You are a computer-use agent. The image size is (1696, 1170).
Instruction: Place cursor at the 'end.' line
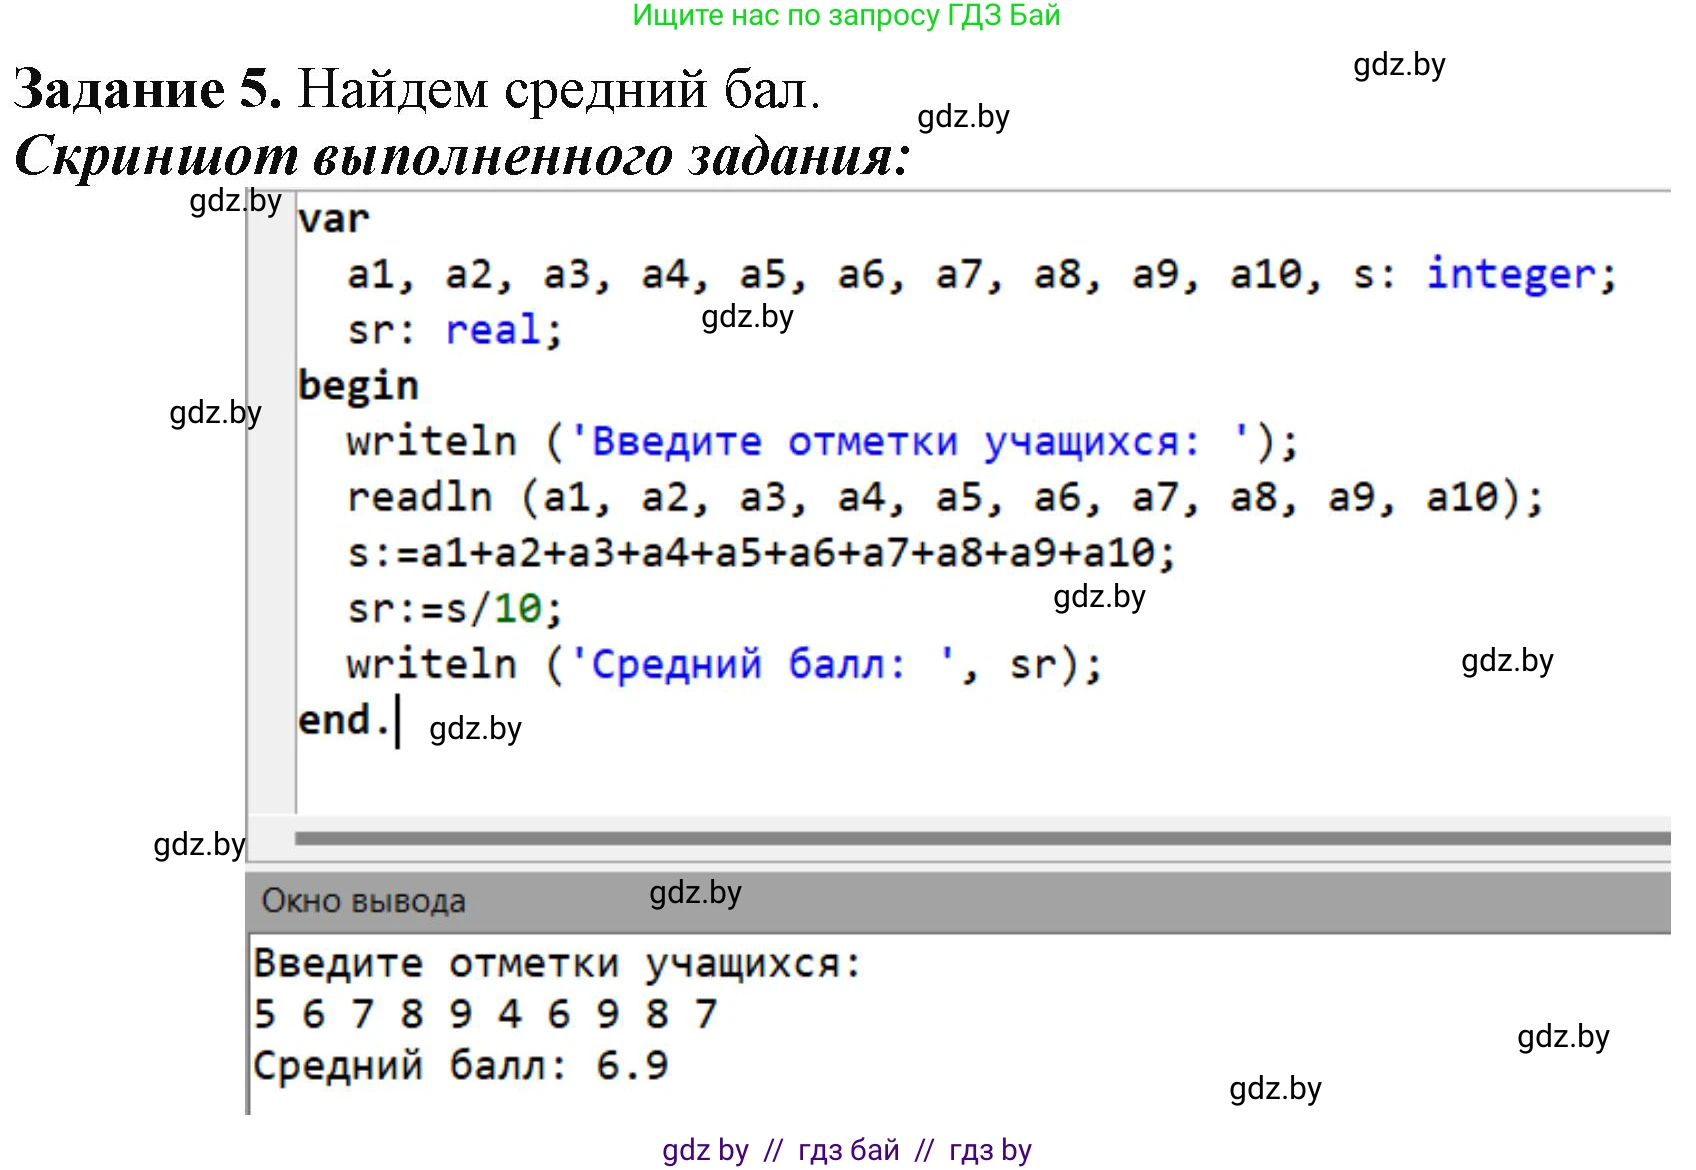[344, 720]
